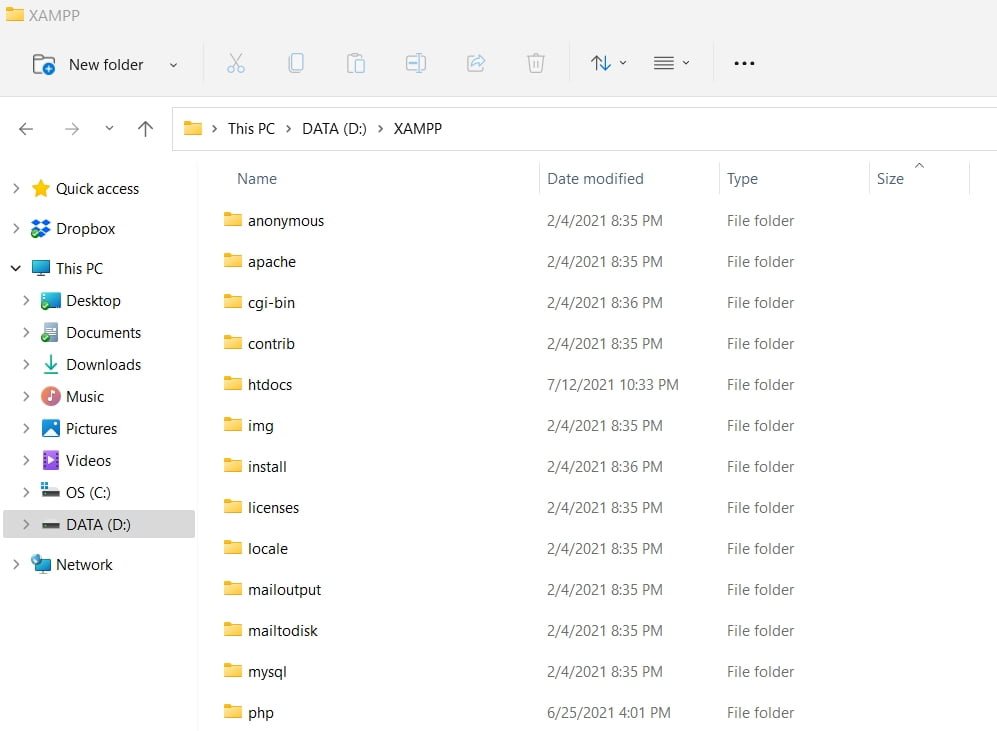The image size is (997, 731).
Task: Select the locale folder icon
Action: [x=233, y=548]
